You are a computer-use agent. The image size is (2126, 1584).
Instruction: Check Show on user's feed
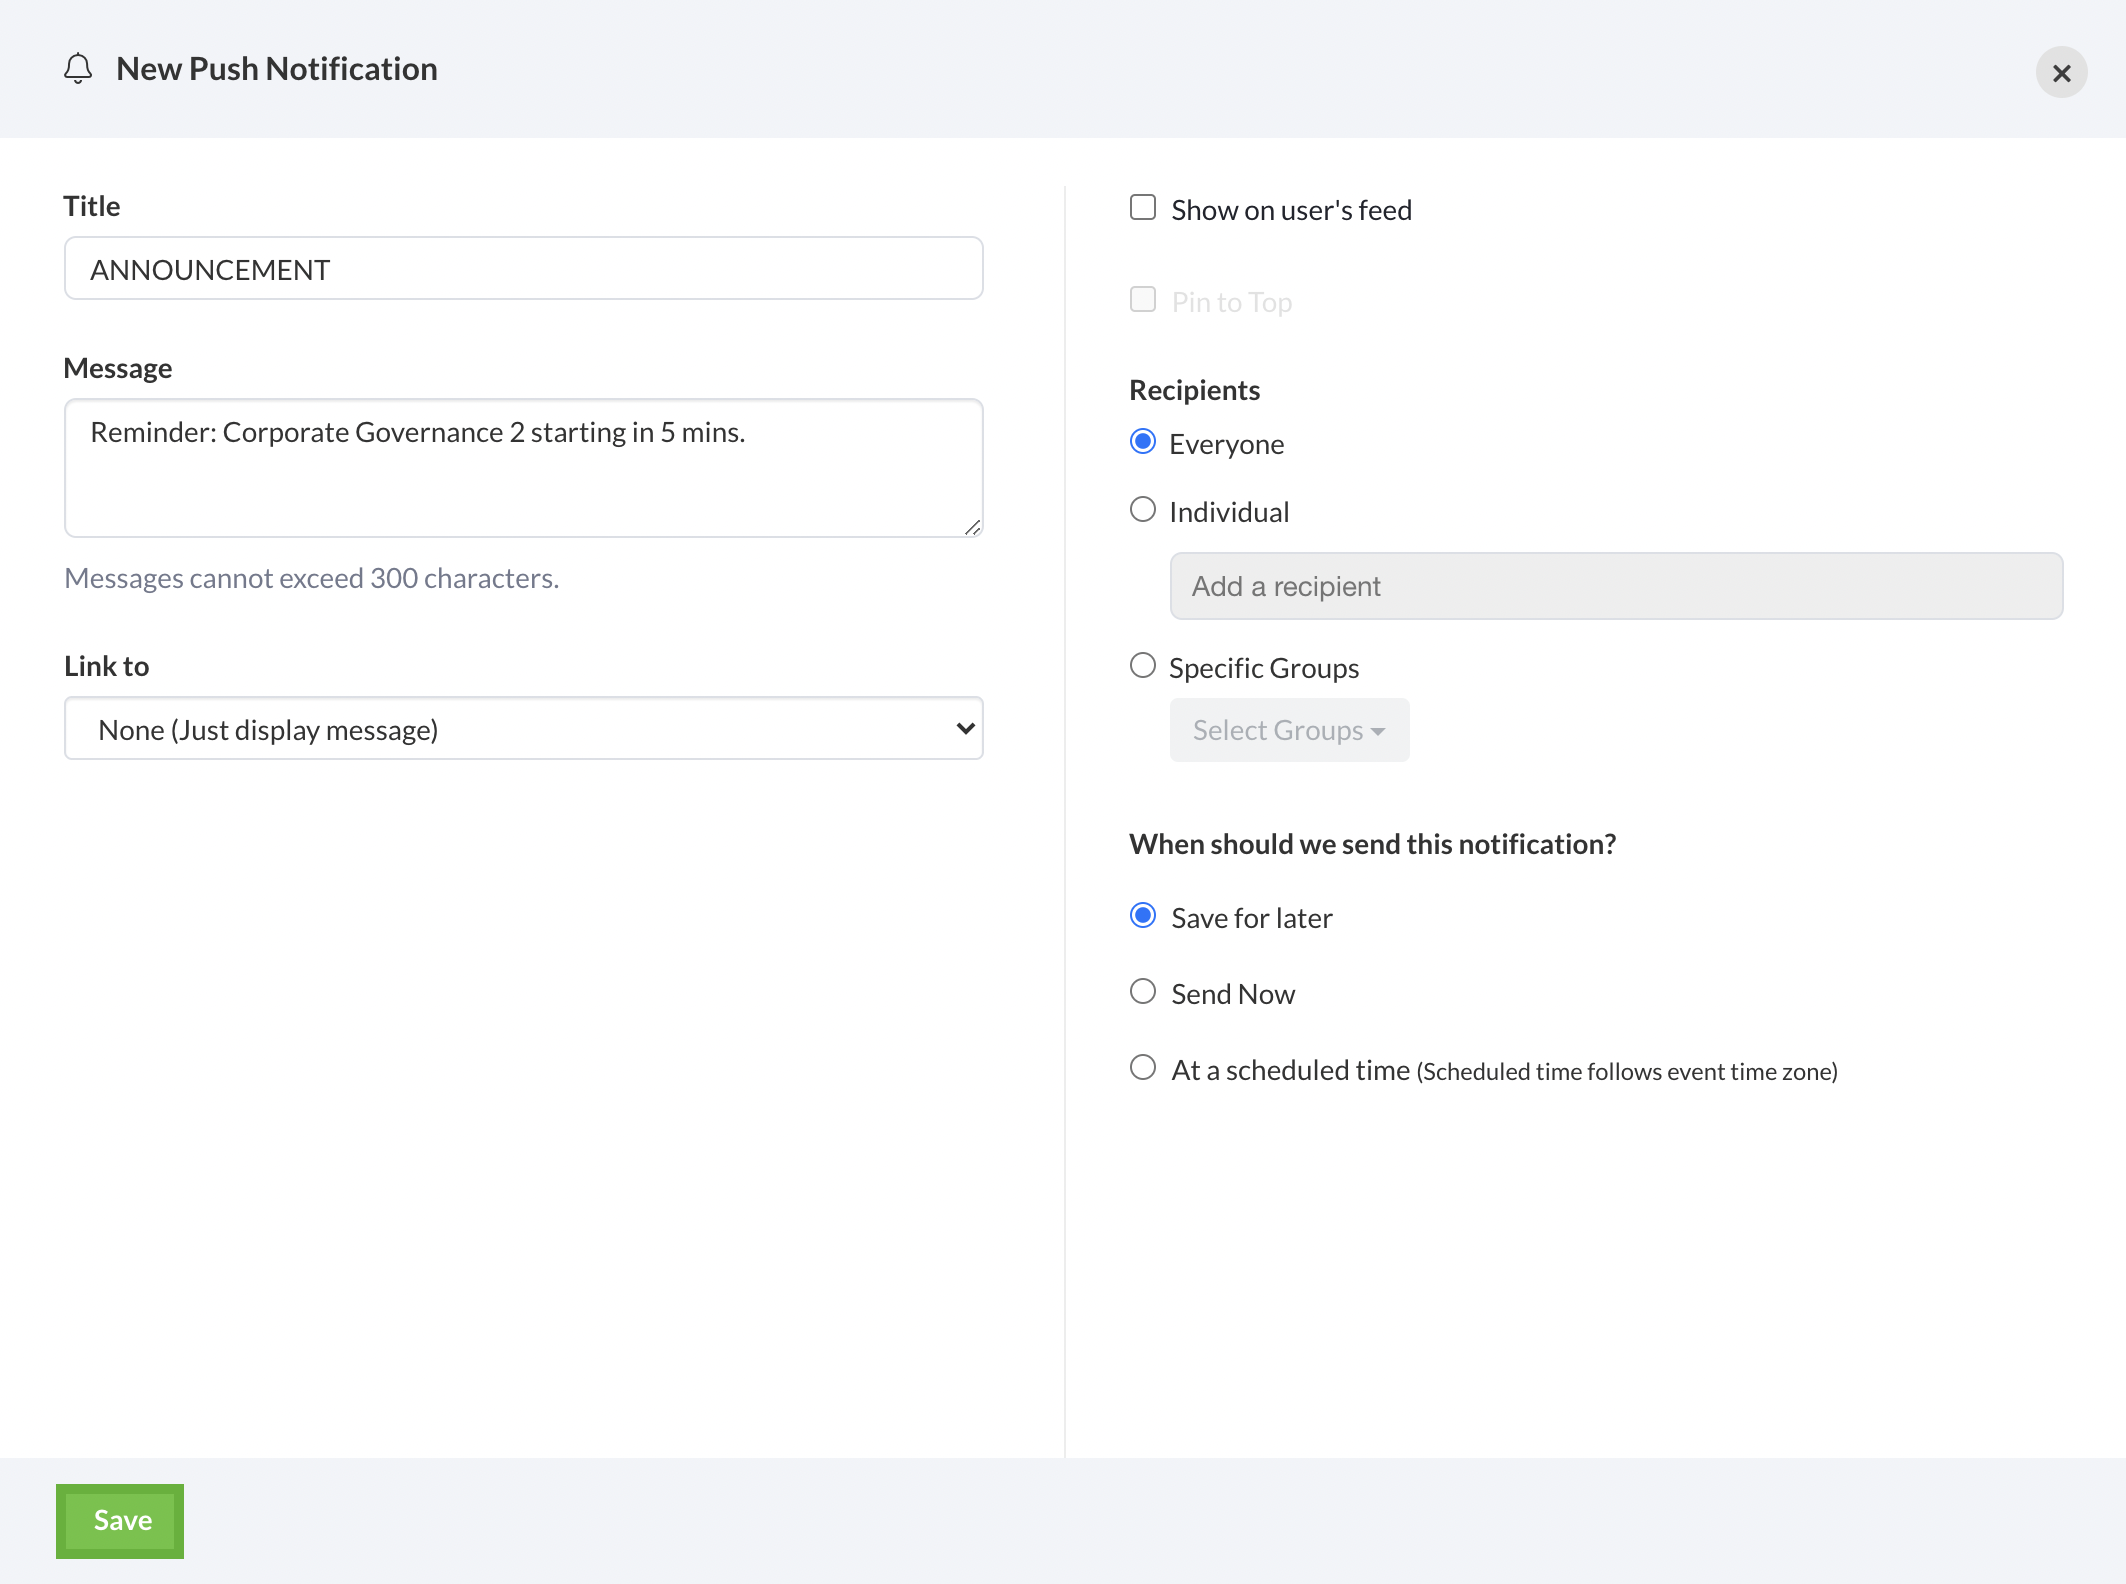tap(1143, 208)
